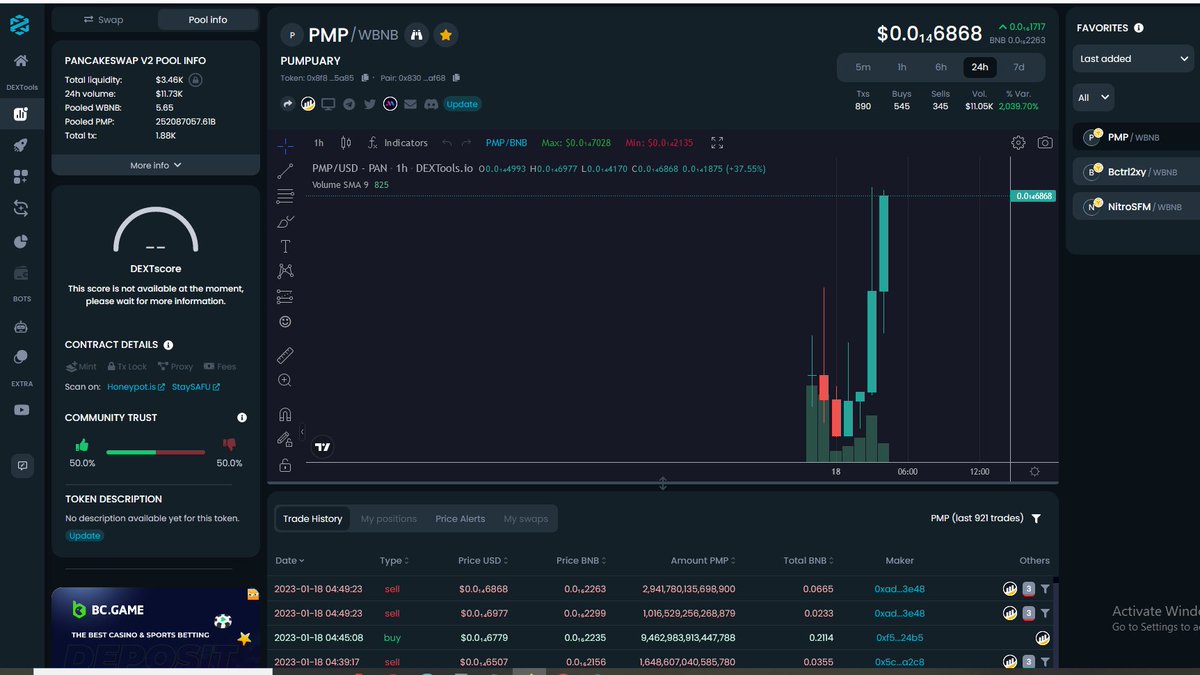Viewport: 1200px width, 675px height.
Task: Sort trade history by Date column
Action: pyautogui.click(x=290, y=561)
